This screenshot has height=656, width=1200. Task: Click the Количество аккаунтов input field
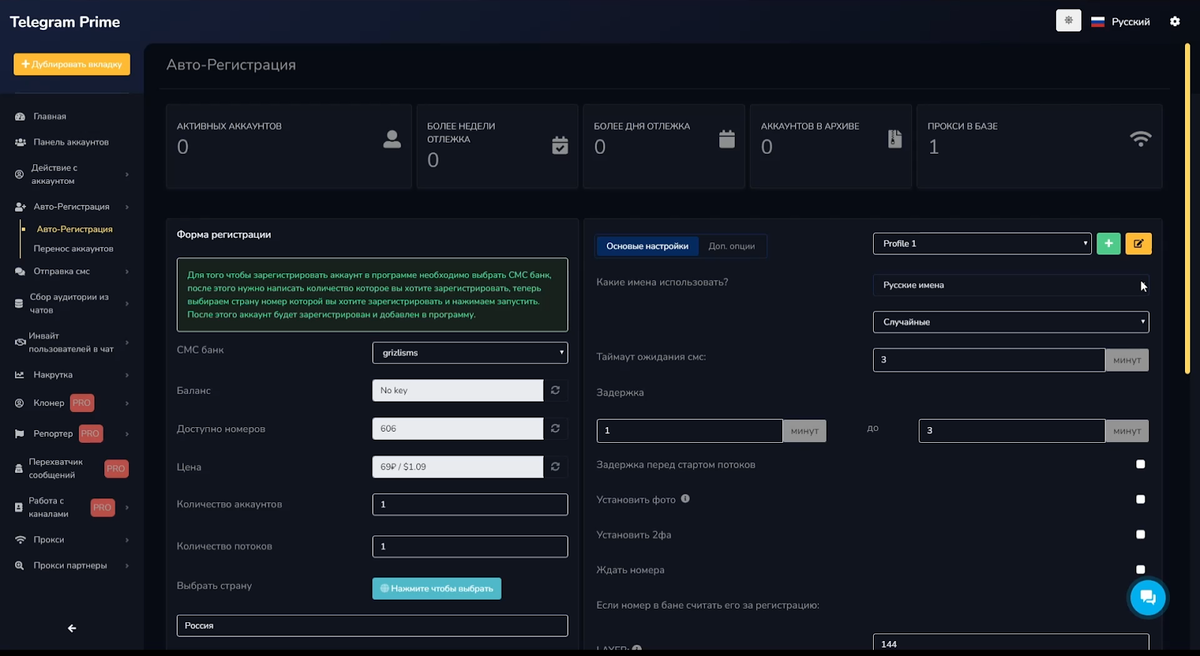(x=470, y=504)
